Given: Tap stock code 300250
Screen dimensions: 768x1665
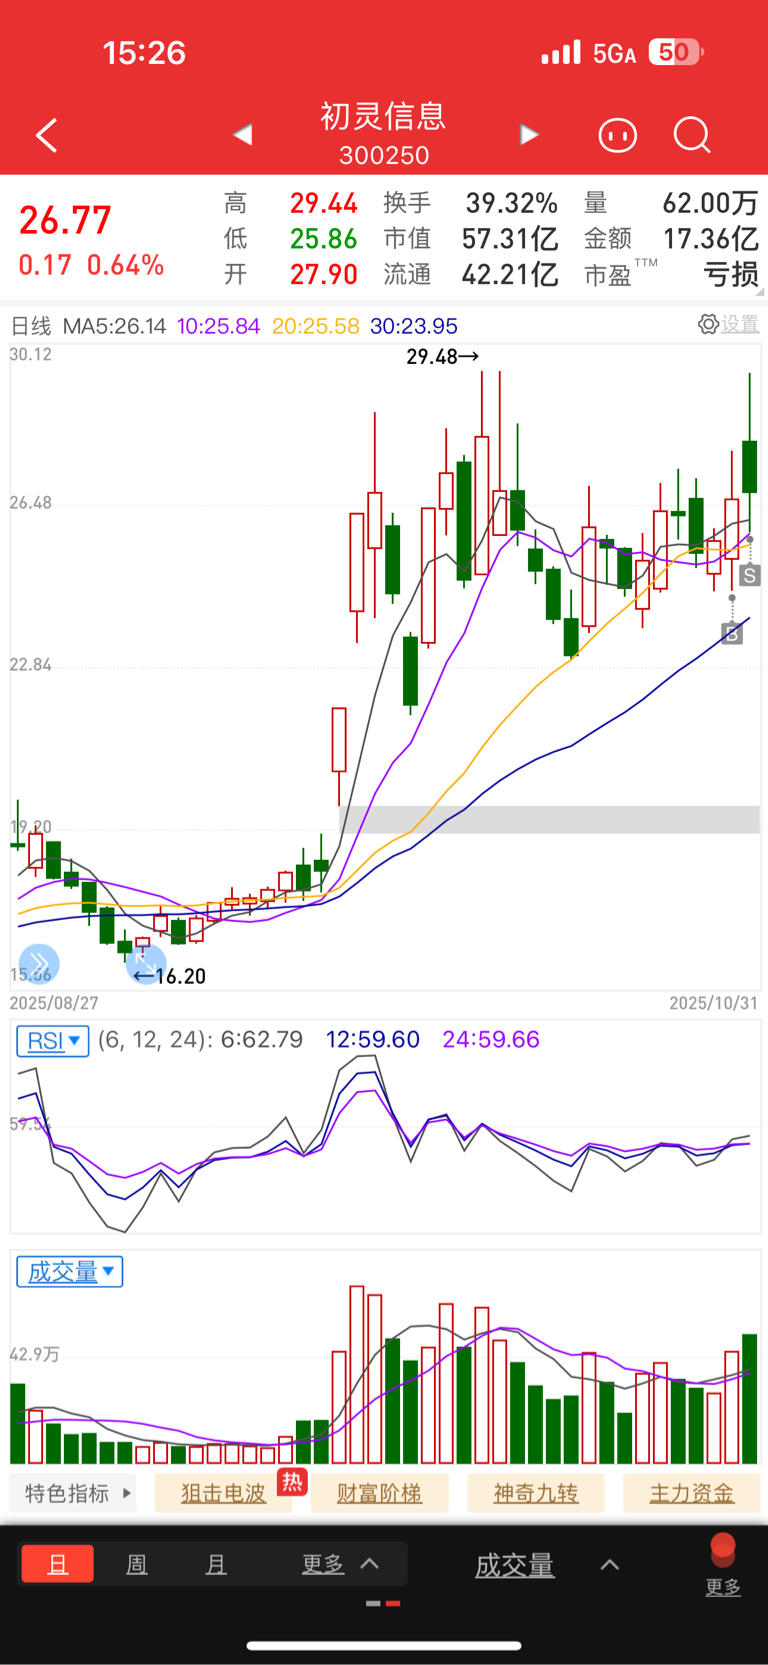Looking at the screenshot, I should tap(384, 155).
